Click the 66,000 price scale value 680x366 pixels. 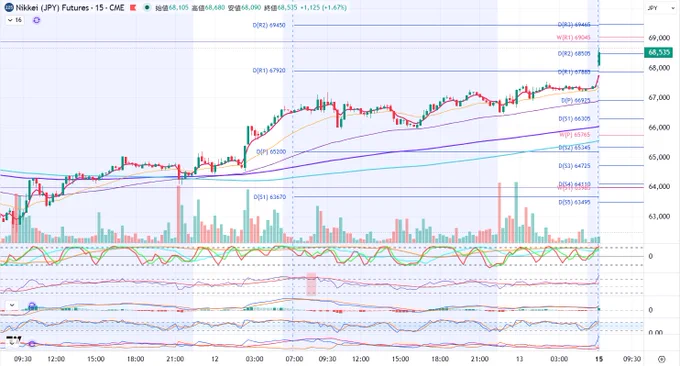click(x=659, y=127)
